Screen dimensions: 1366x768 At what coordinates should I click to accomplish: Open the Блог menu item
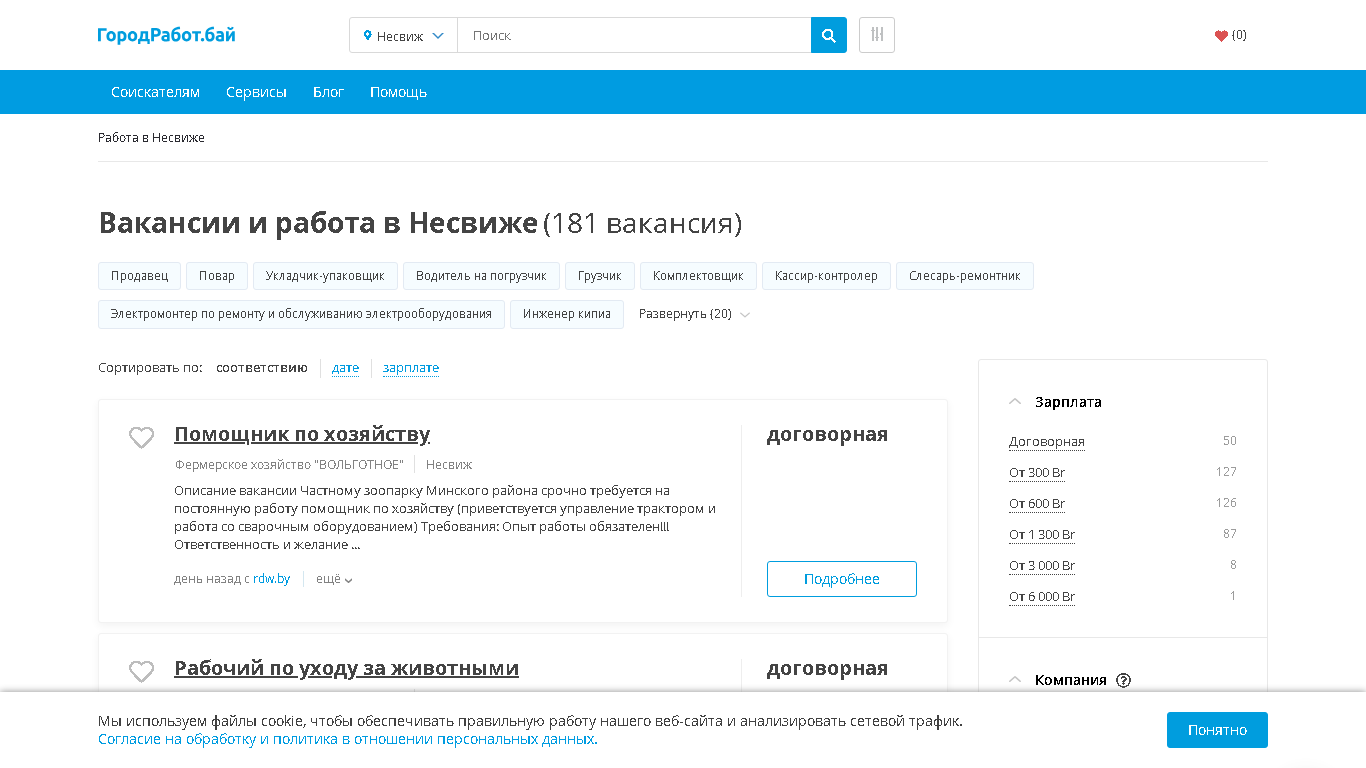(328, 92)
